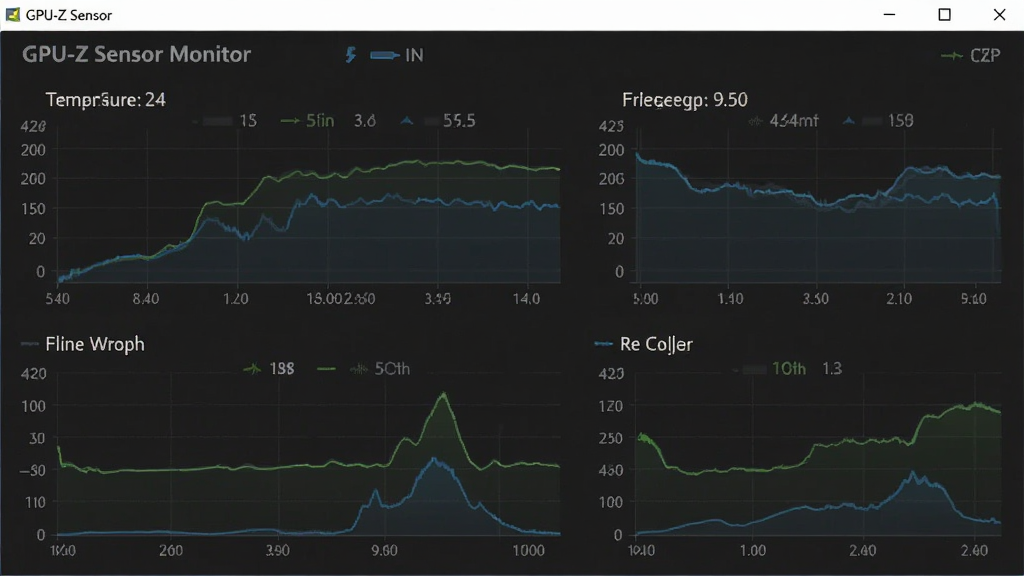Click the lightning bolt icon in header
This screenshot has width=1024, height=576.
pos(351,55)
